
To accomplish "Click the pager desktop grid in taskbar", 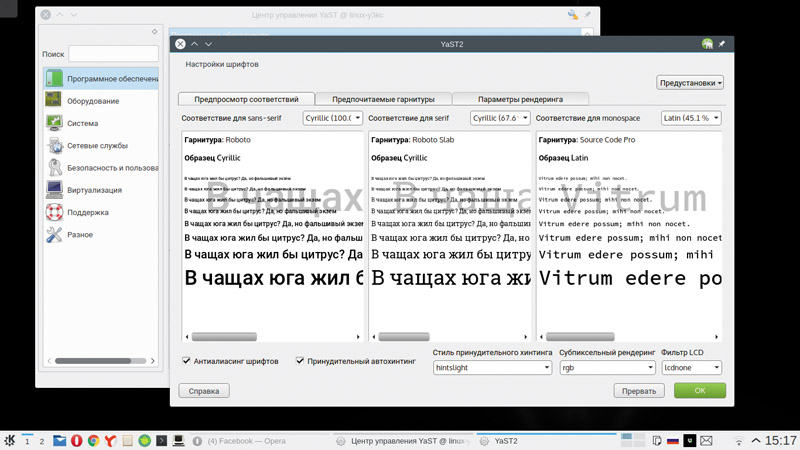I will pyautogui.click(x=633, y=440).
